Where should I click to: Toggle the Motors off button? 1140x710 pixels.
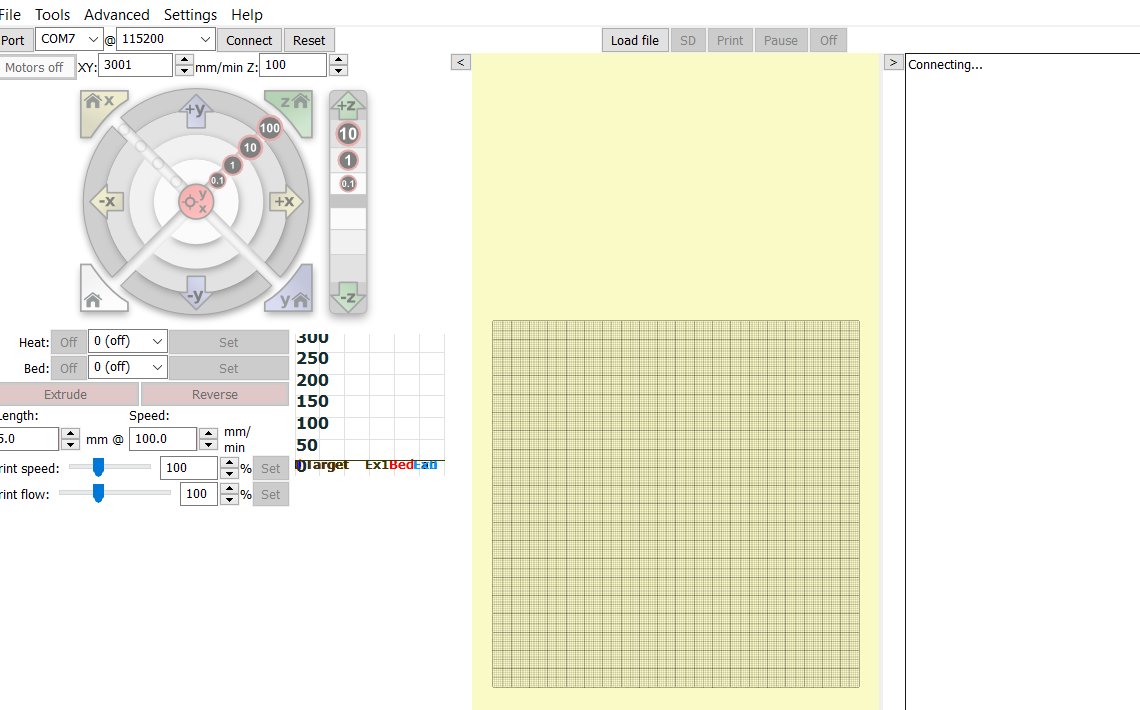pyautogui.click(x=36, y=67)
